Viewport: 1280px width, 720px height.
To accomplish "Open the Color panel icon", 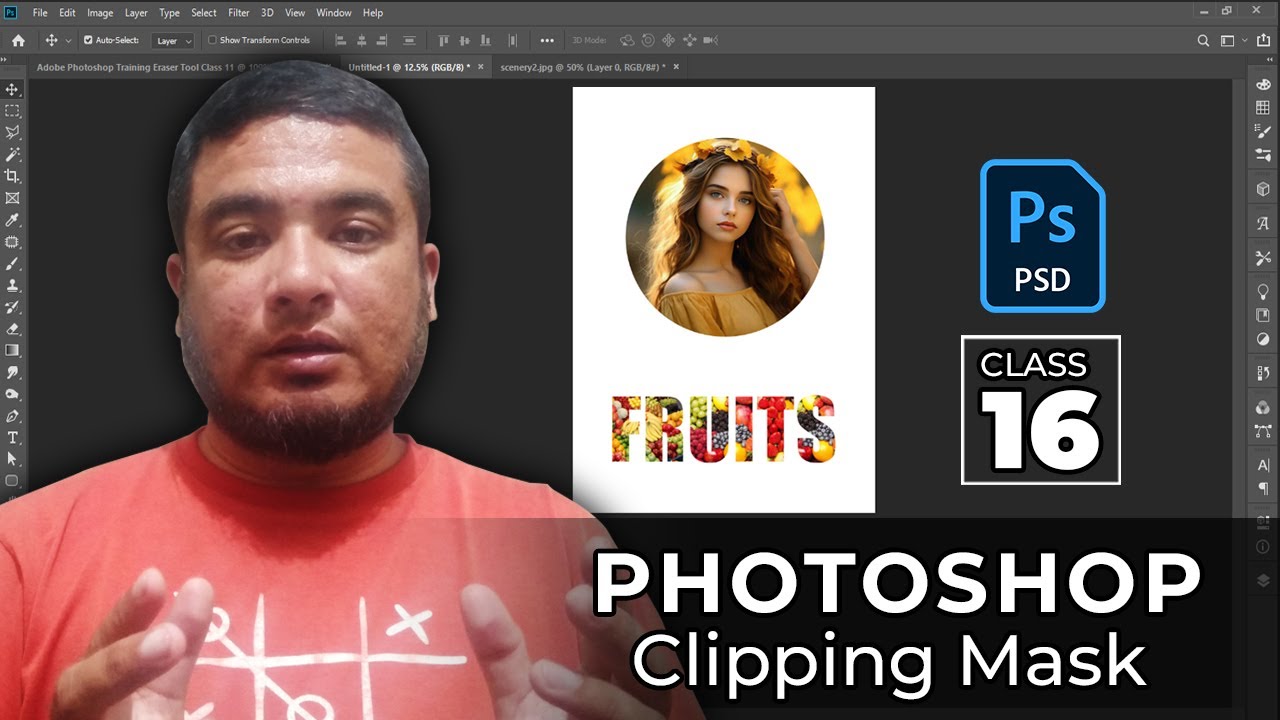I will point(1263,86).
